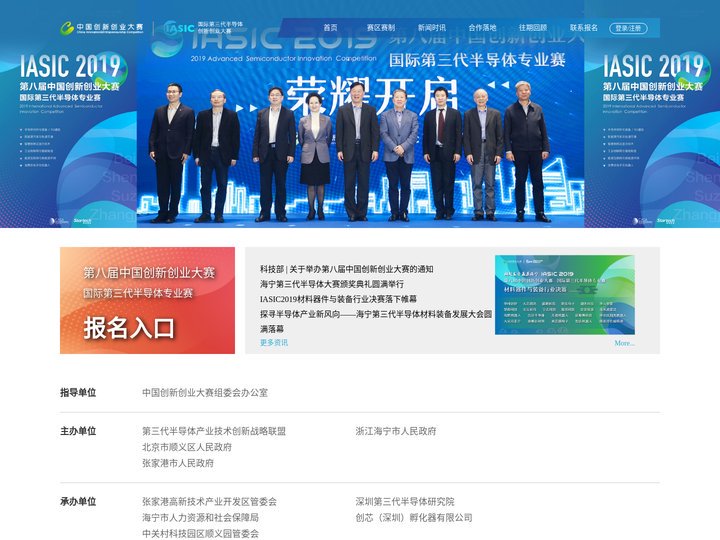Image resolution: width=720 pixels, height=540 pixels.
Task: Open news 探寻半导体产业新风向 article
Action: pyautogui.click(x=376, y=321)
